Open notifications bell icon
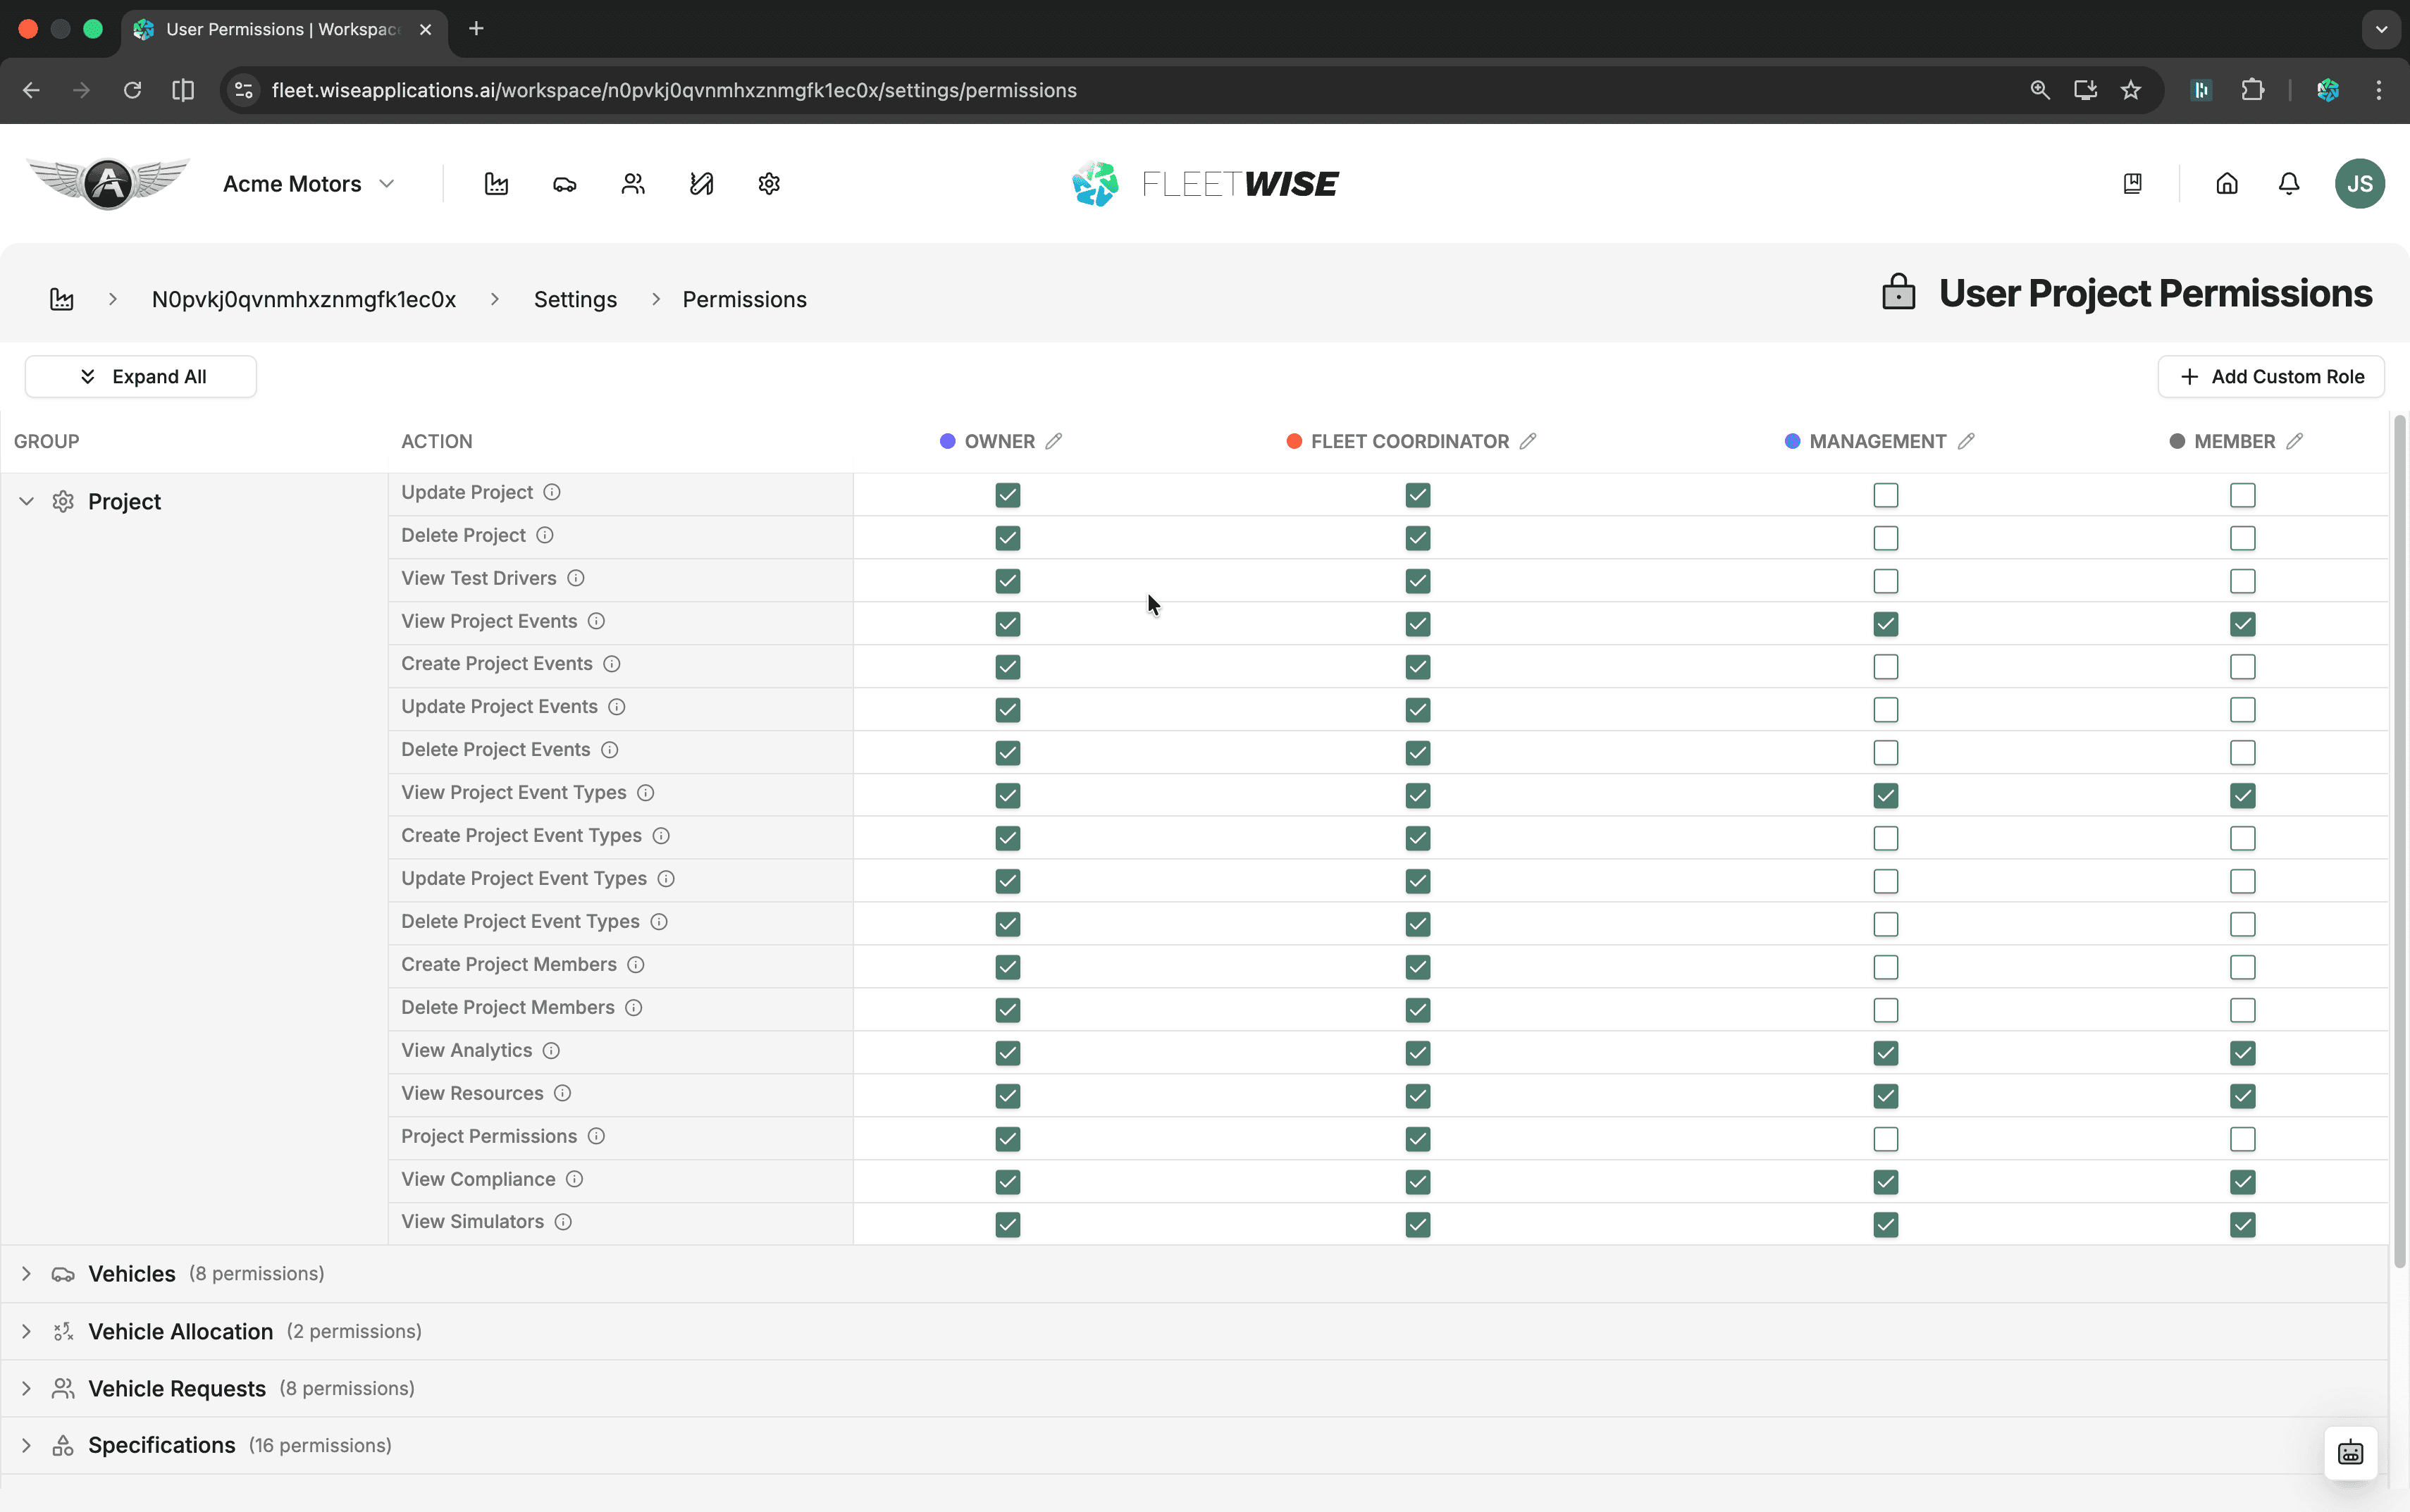 click(2289, 184)
